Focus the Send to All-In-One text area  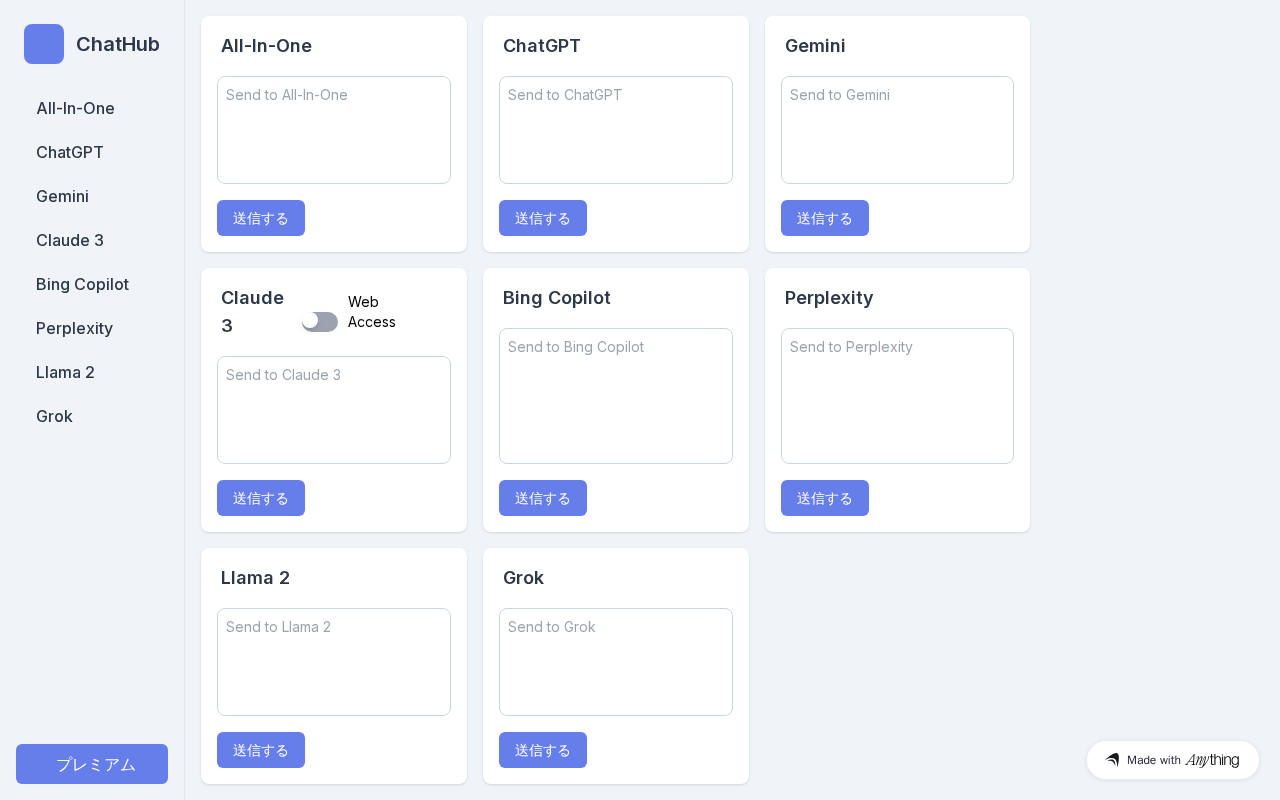[x=334, y=130]
